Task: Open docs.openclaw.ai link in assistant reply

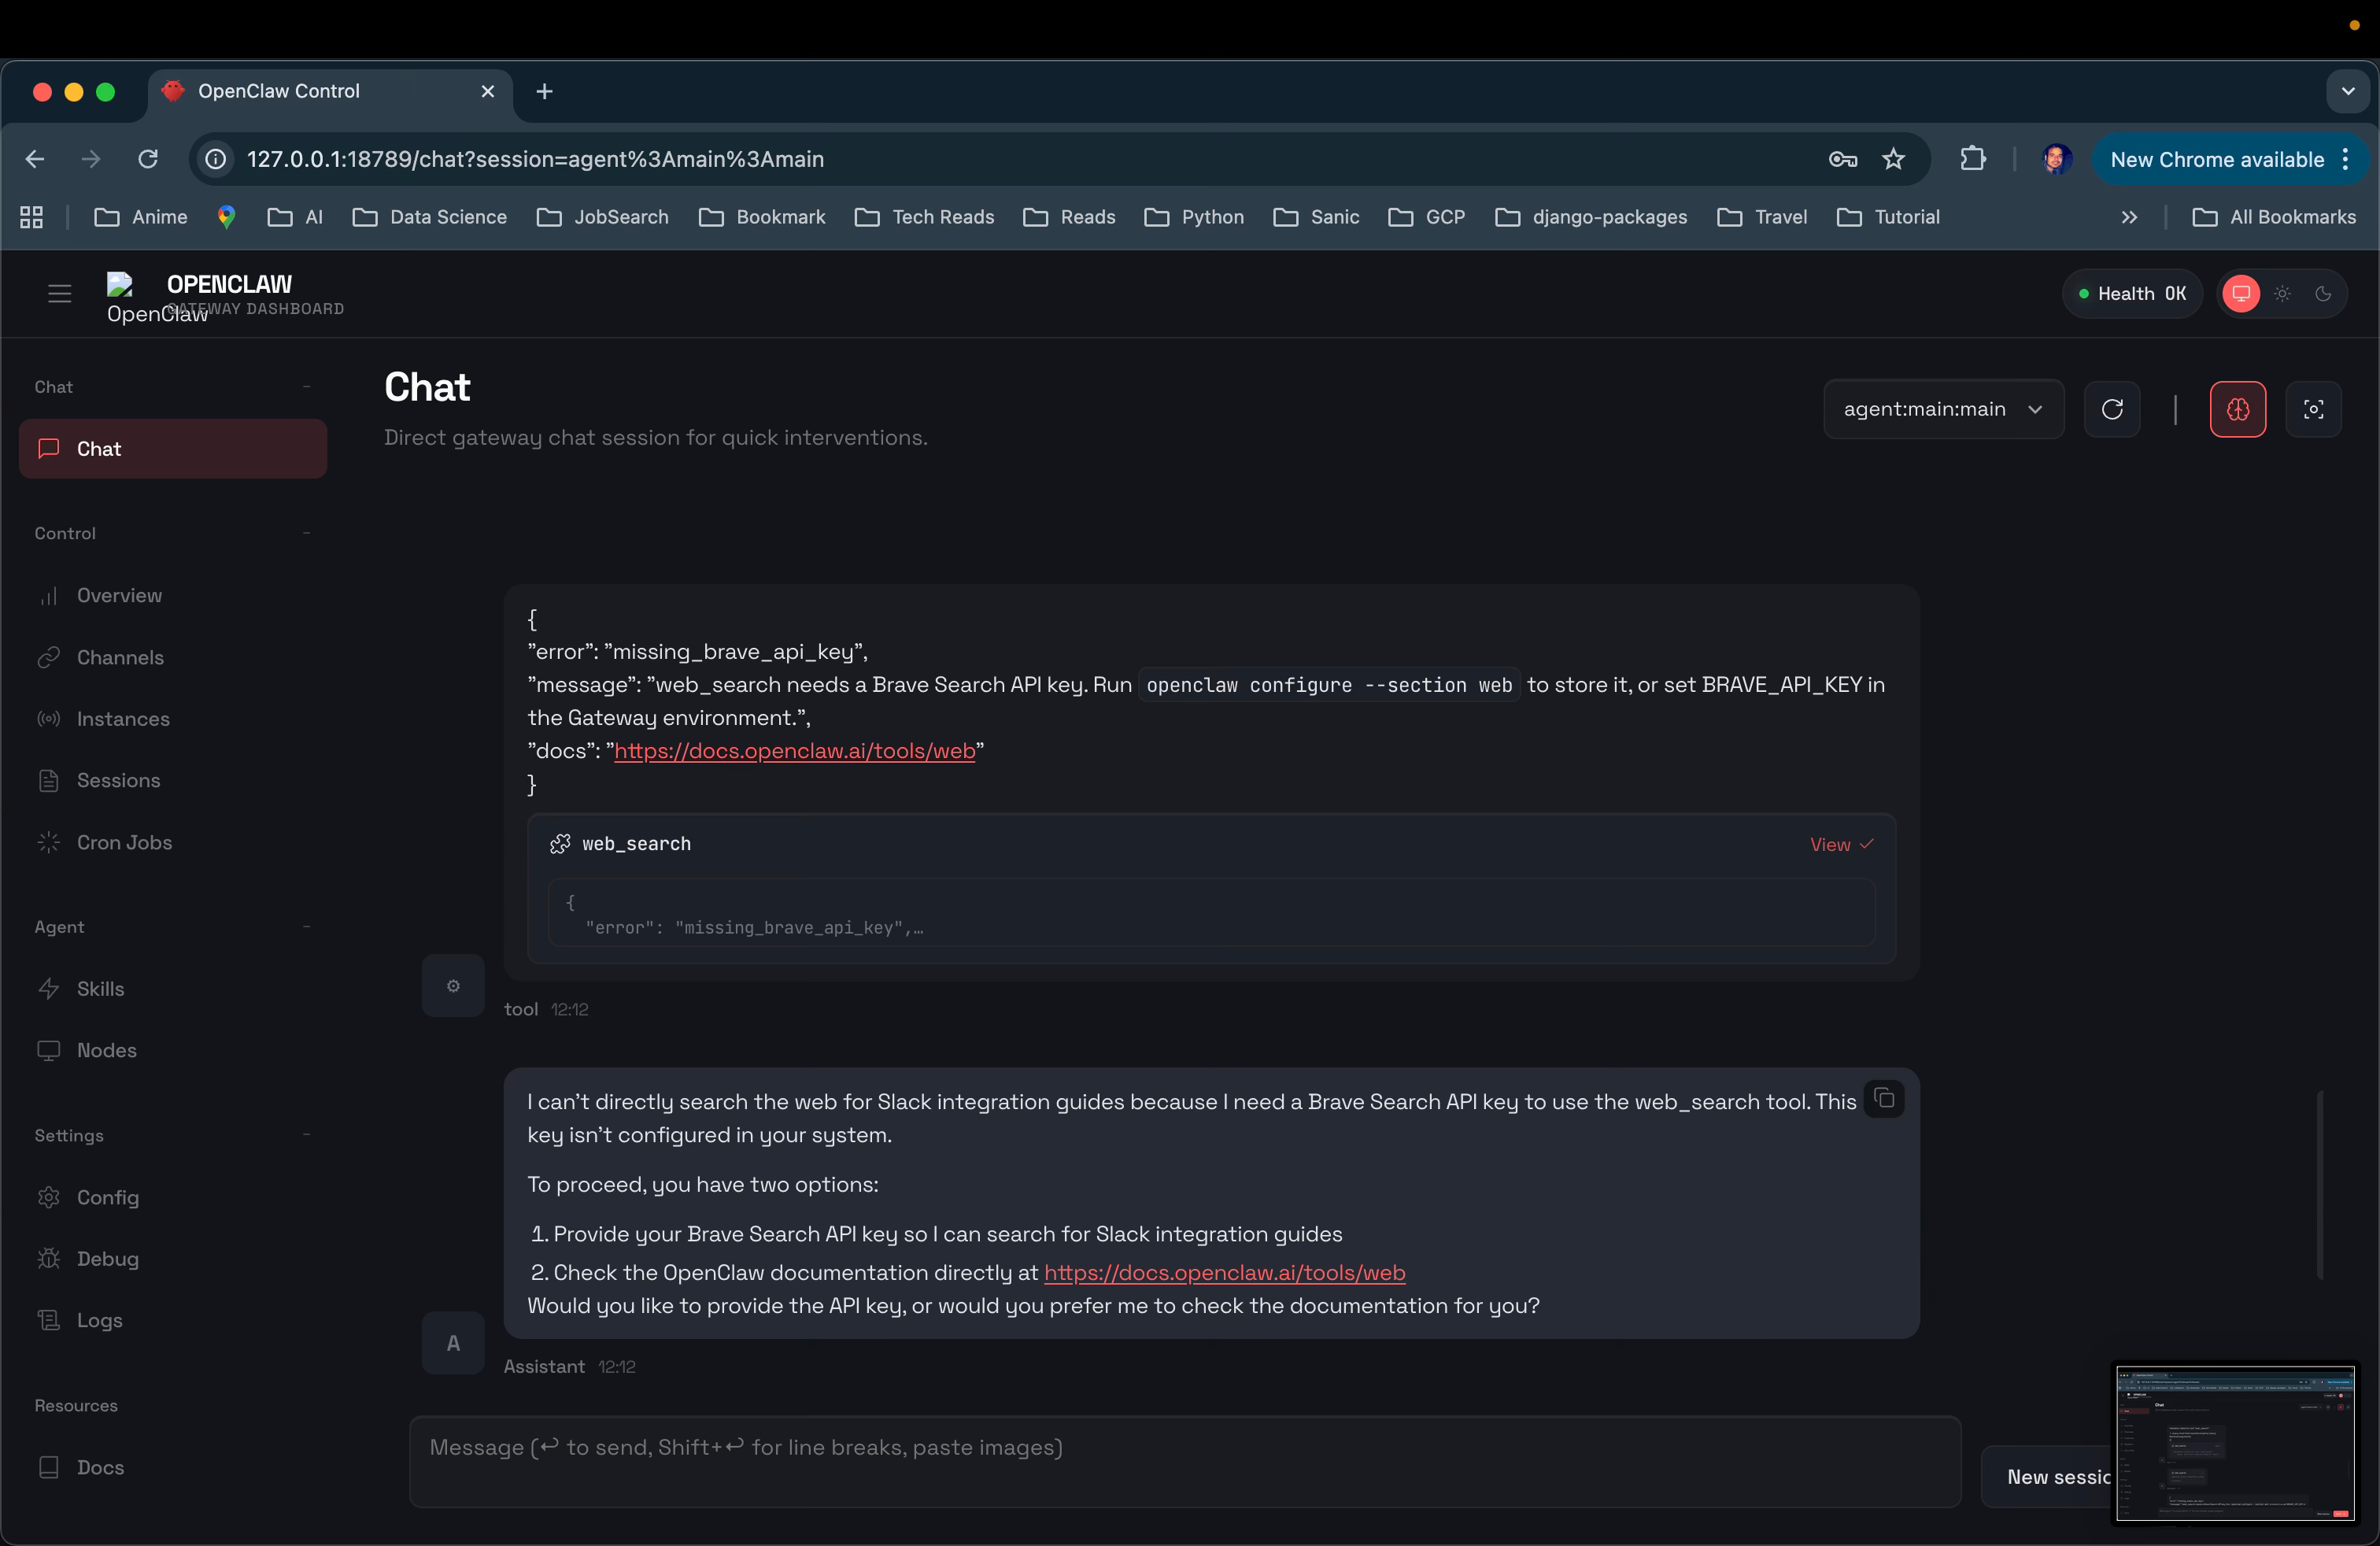Action: click(1224, 1272)
